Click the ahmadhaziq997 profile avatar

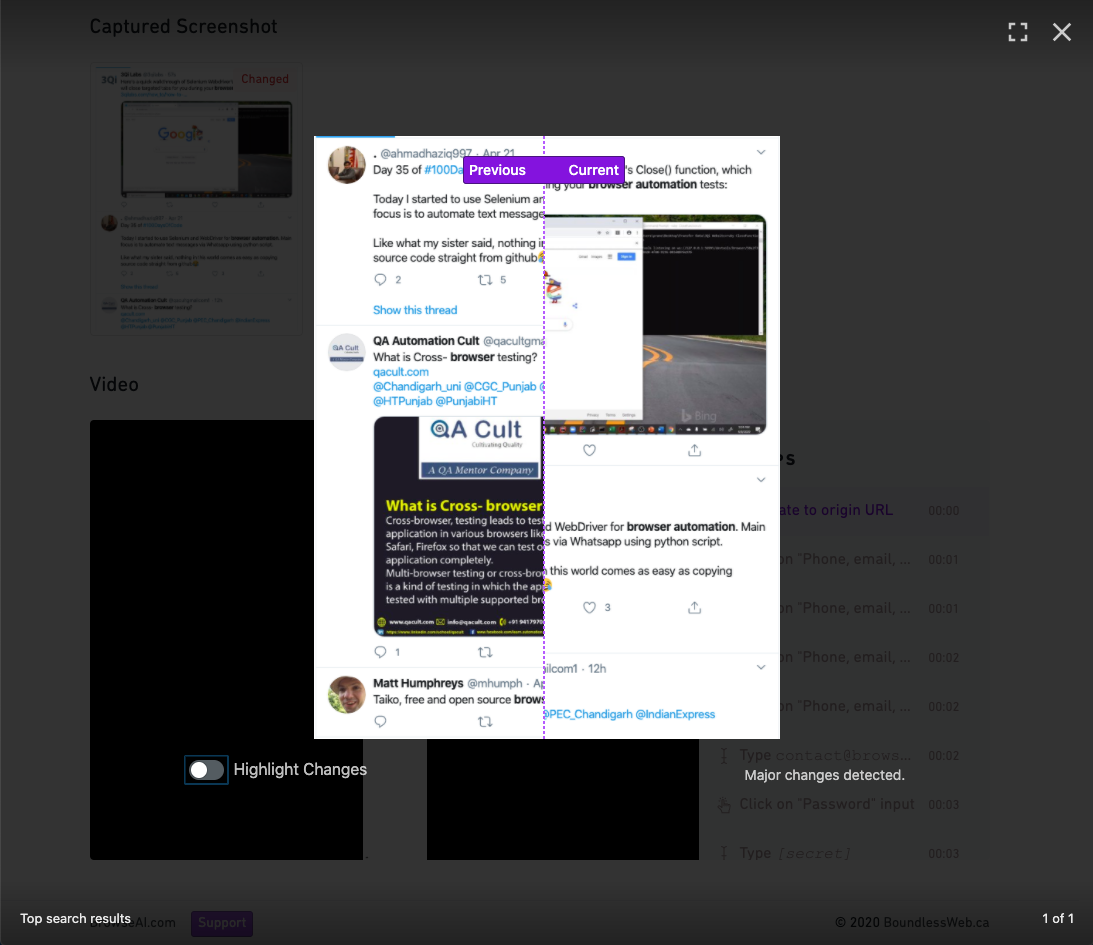click(x=346, y=165)
